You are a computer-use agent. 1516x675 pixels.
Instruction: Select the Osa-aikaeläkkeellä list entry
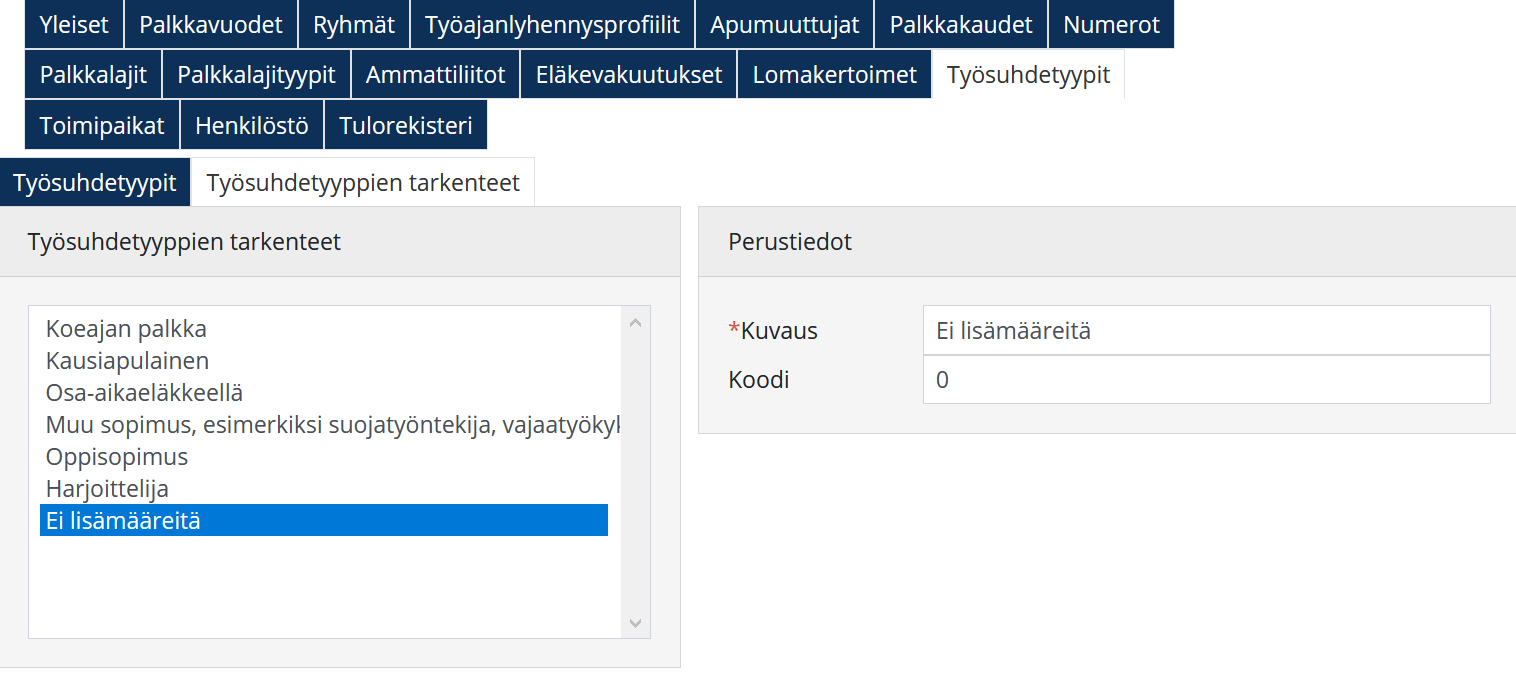(144, 393)
